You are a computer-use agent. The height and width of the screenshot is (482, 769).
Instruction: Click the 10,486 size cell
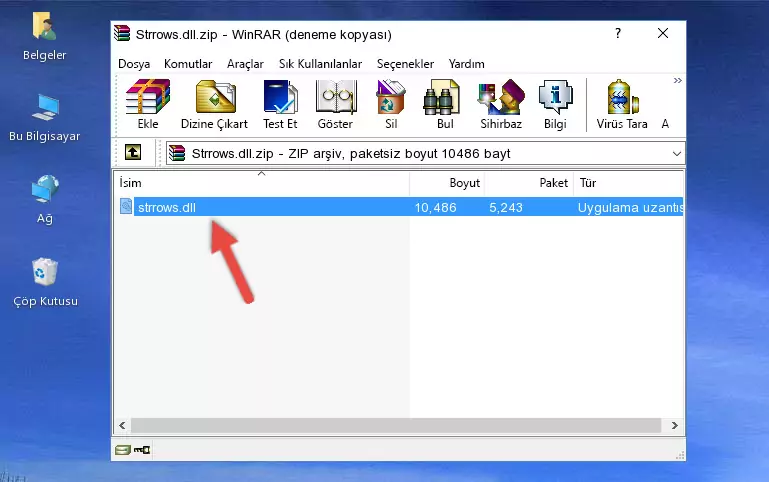pyautogui.click(x=436, y=207)
